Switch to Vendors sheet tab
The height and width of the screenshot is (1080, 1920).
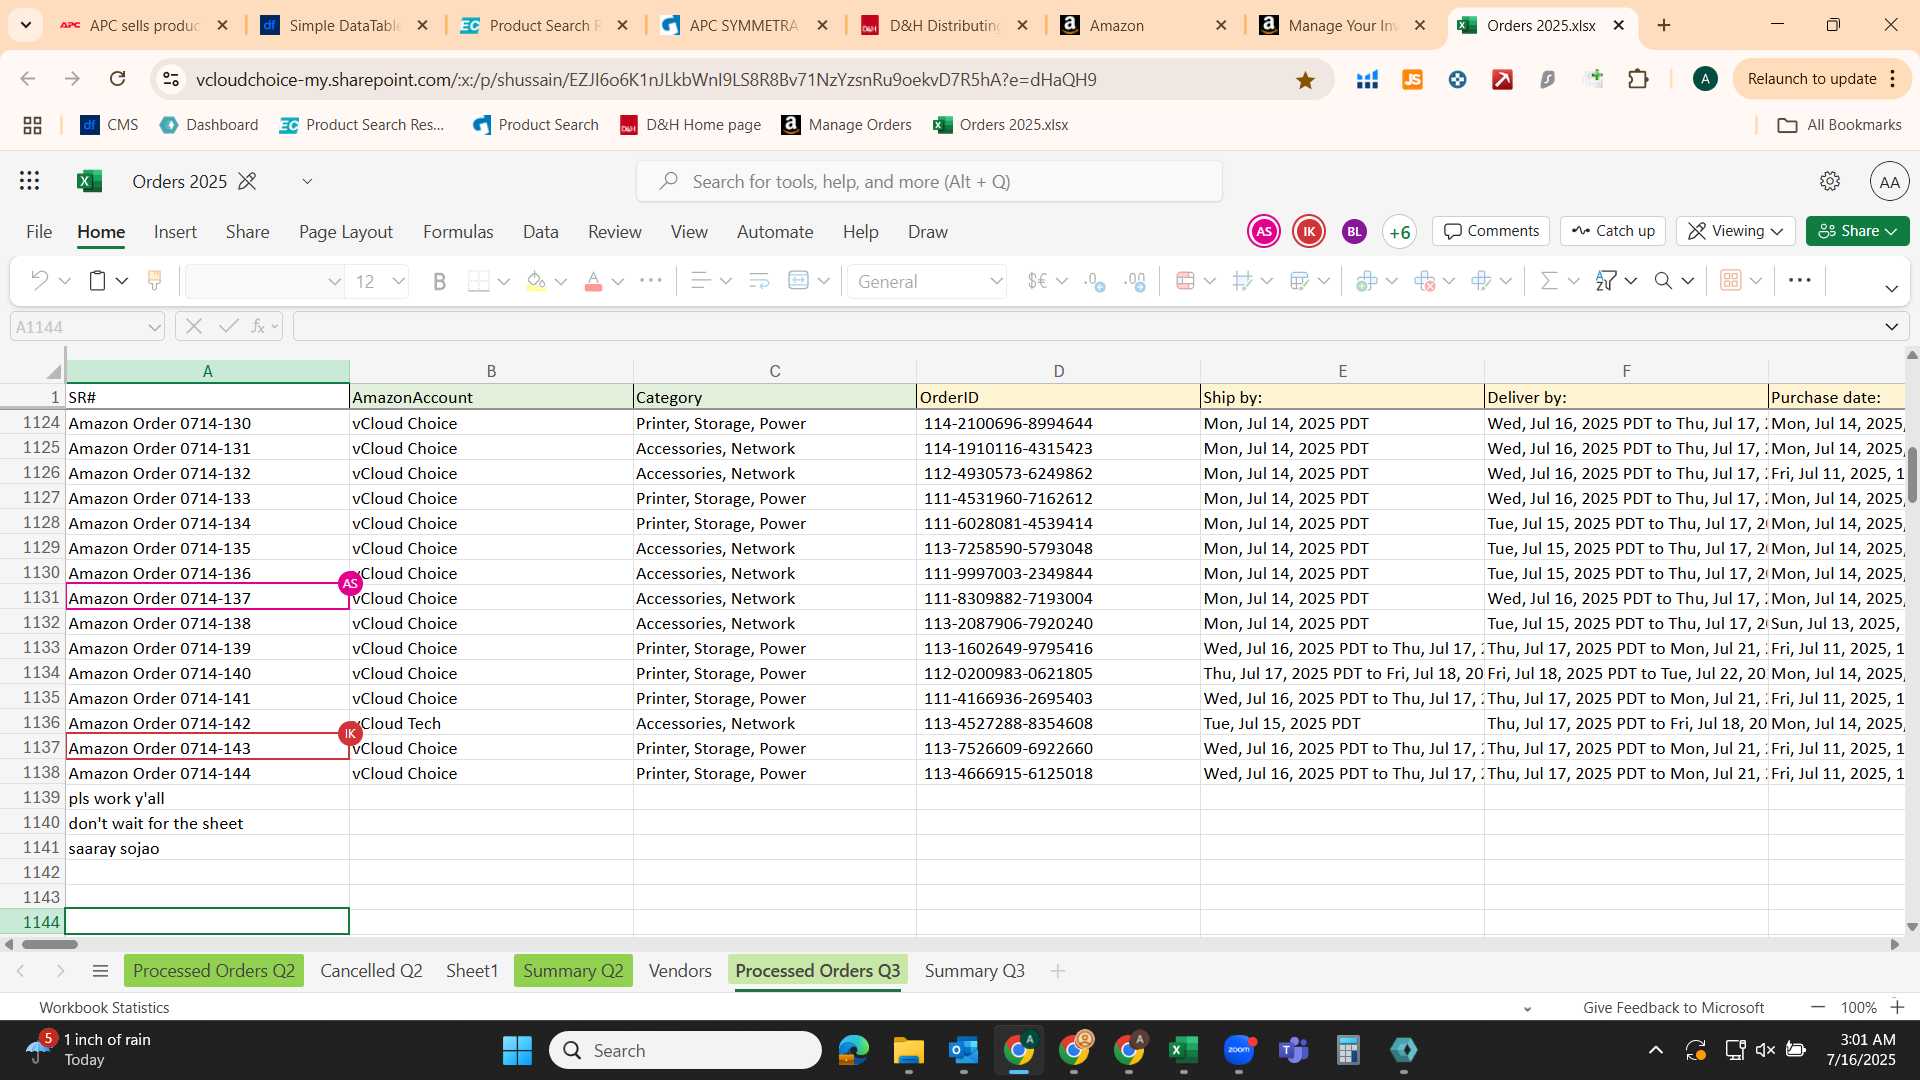(x=680, y=970)
